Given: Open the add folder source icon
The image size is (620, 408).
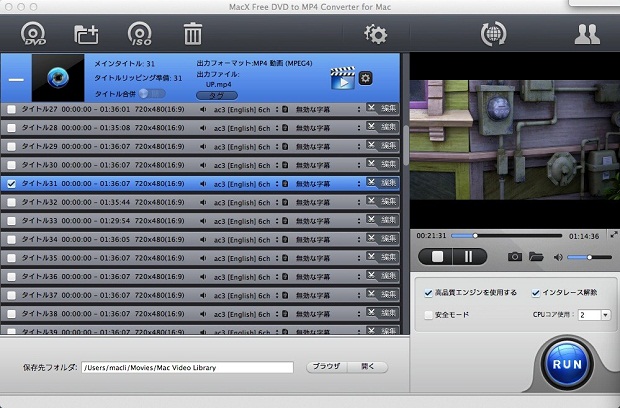Looking at the screenshot, I should pos(86,34).
